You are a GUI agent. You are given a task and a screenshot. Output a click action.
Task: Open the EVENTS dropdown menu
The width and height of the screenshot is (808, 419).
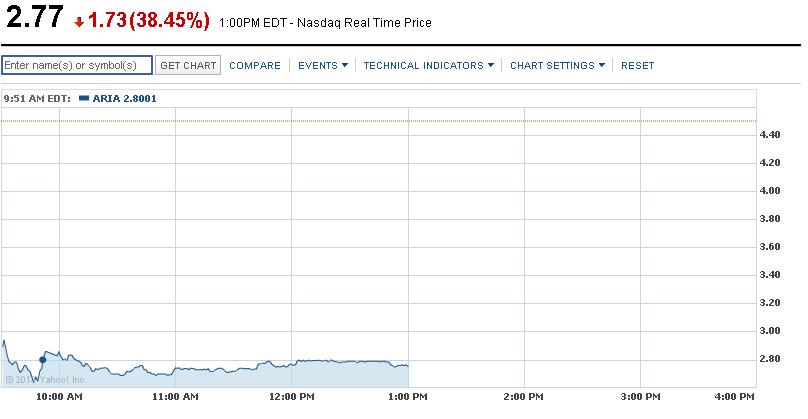point(323,66)
